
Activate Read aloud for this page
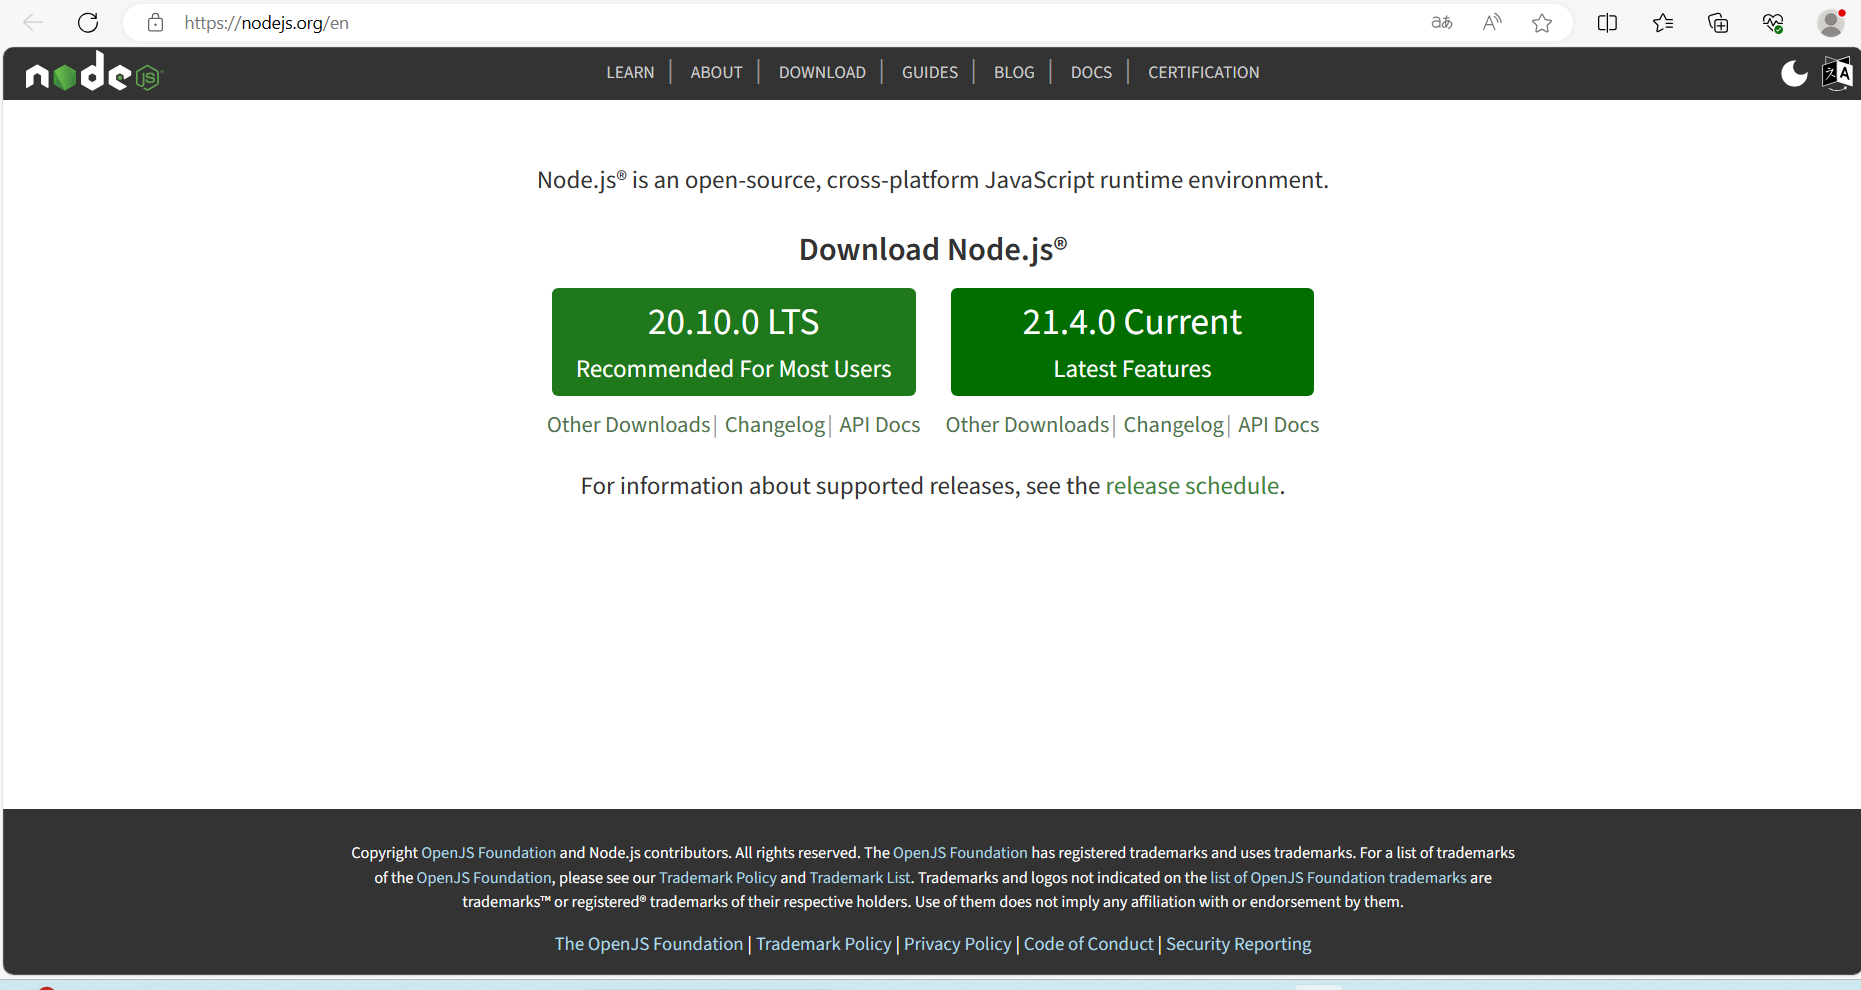pyautogui.click(x=1491, y=22)
